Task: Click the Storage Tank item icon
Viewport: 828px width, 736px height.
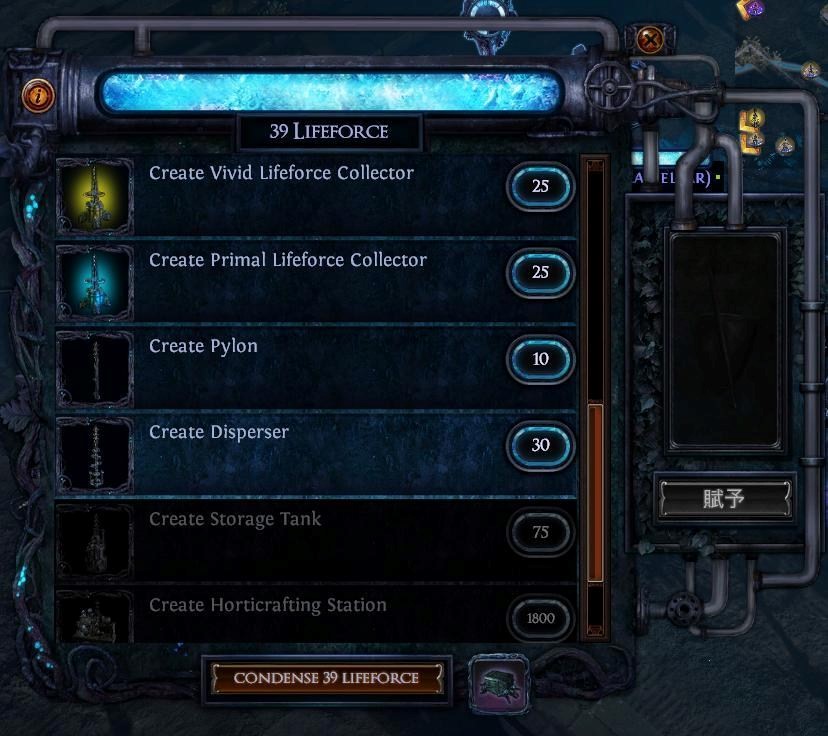Action: [x=95, y=542]
